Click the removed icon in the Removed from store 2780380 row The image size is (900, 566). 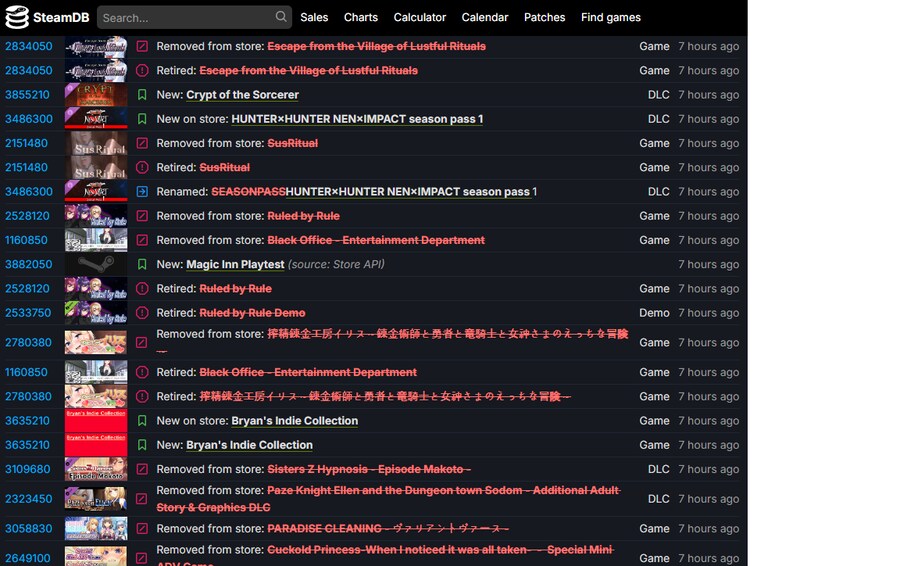tap(142, 342)
